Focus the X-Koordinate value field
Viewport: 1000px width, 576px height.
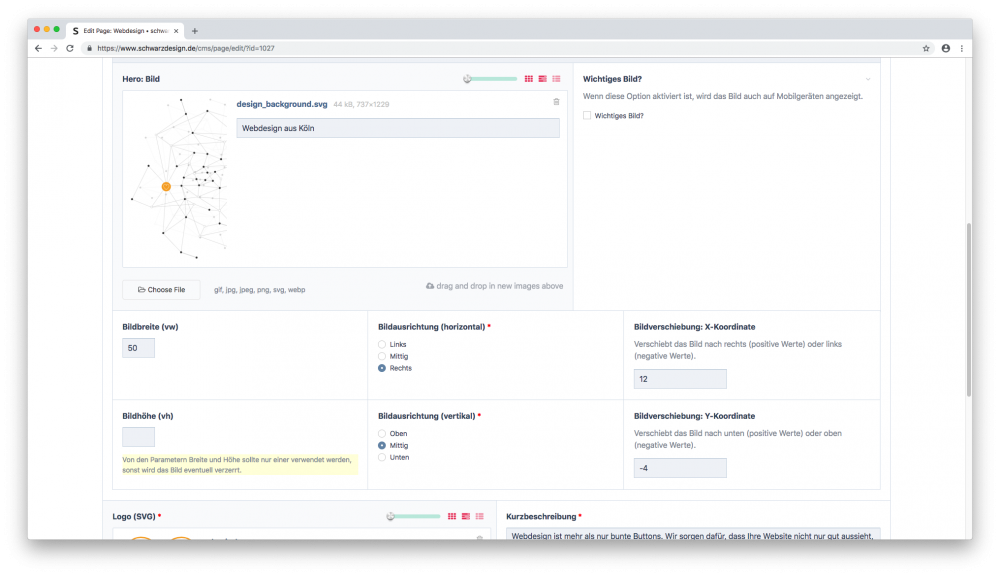680,379
